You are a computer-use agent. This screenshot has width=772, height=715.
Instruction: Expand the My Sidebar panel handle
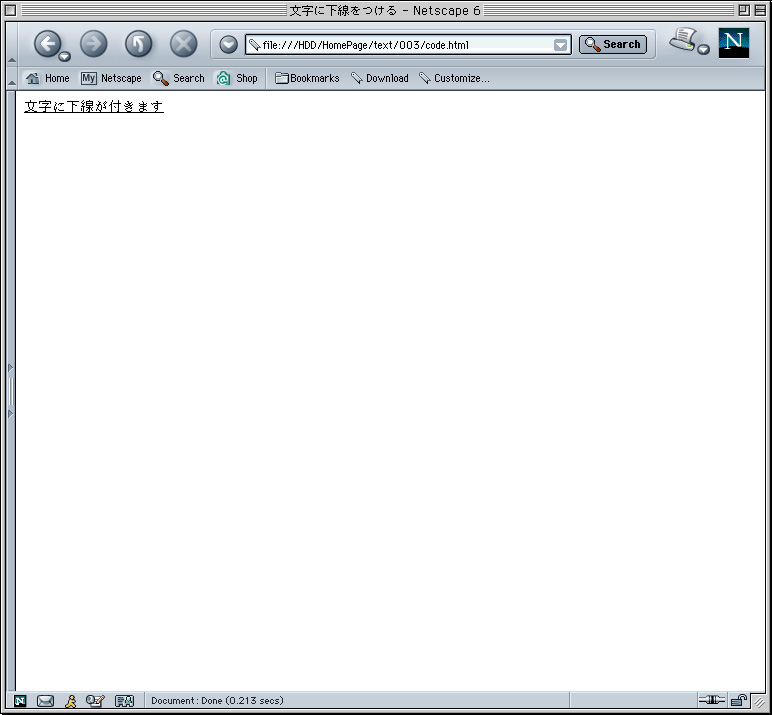[11, 390]
